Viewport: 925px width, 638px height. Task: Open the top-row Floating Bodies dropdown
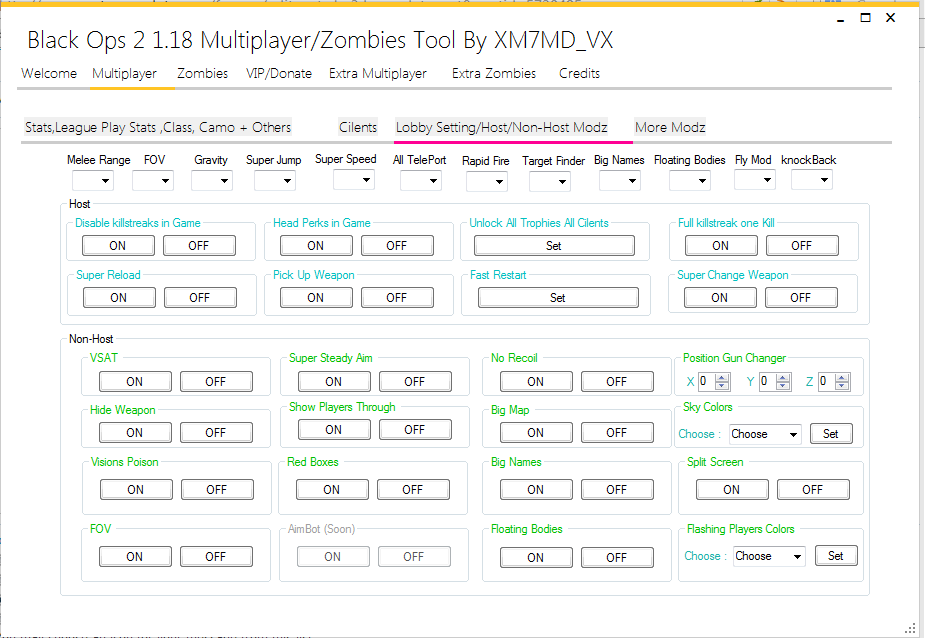pyautogui.click(x=690, y=181)
